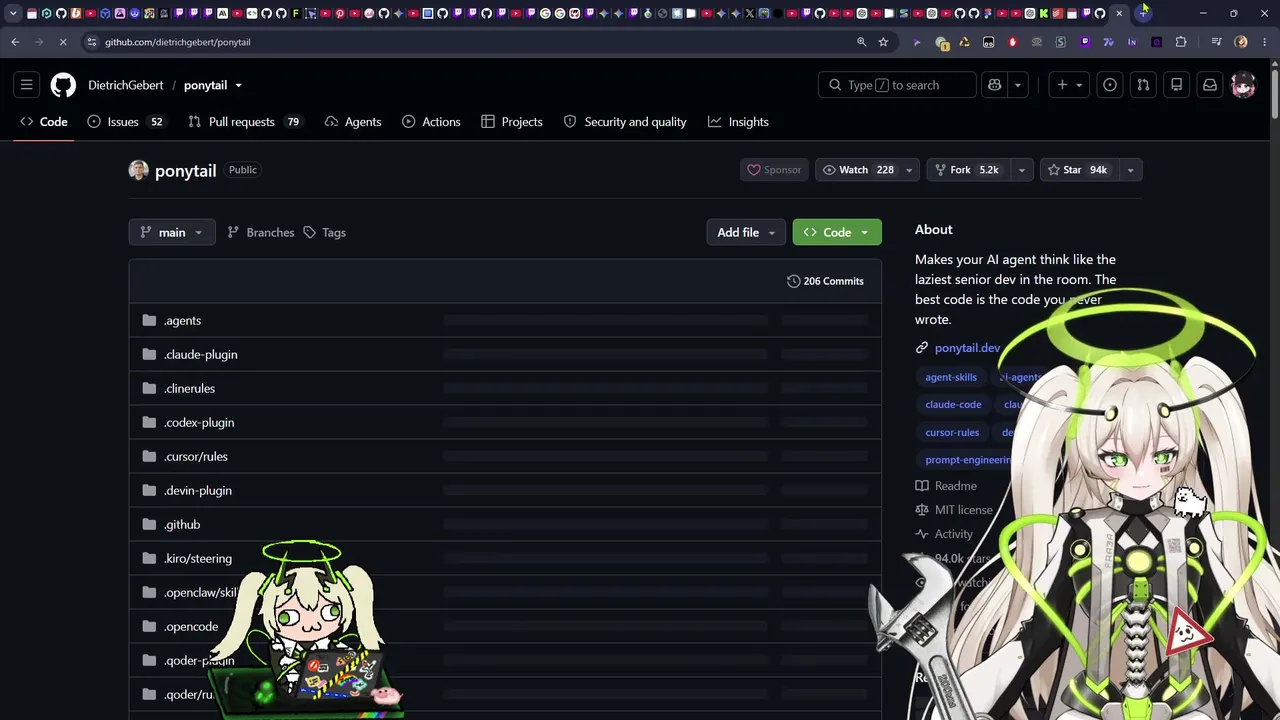The width and height of the screenshot is (1280, 720).
Task: Expand the Fork options caret
Action: pyautogui.click(x=1021, y=170)
